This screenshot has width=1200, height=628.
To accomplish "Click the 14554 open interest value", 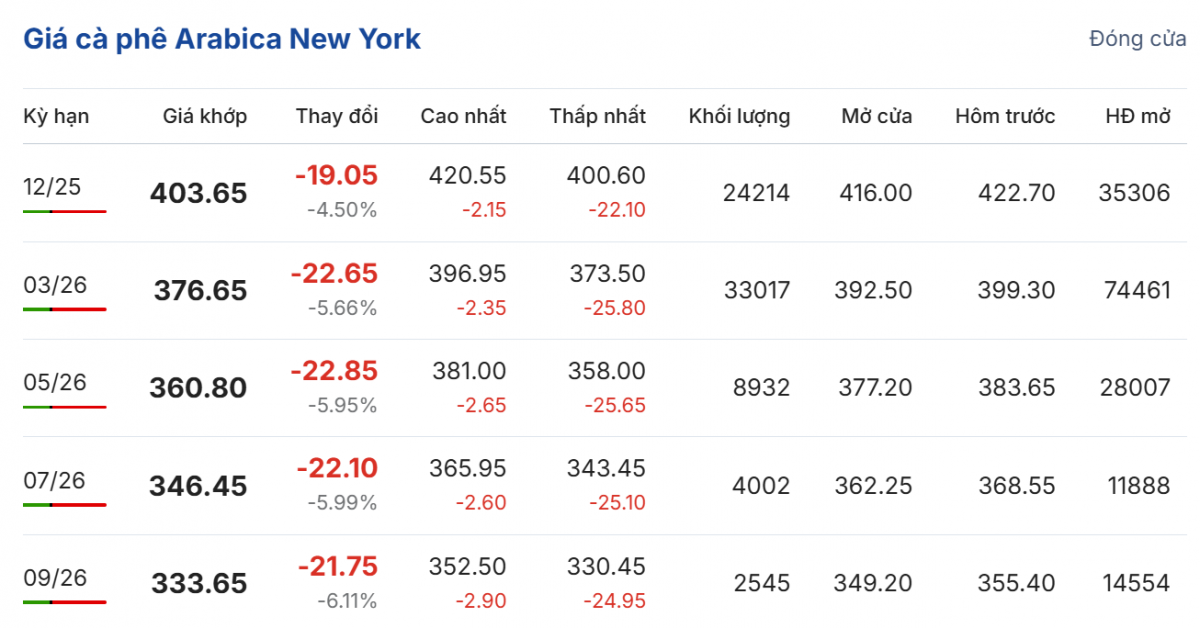I will (x=1136, y=583).
